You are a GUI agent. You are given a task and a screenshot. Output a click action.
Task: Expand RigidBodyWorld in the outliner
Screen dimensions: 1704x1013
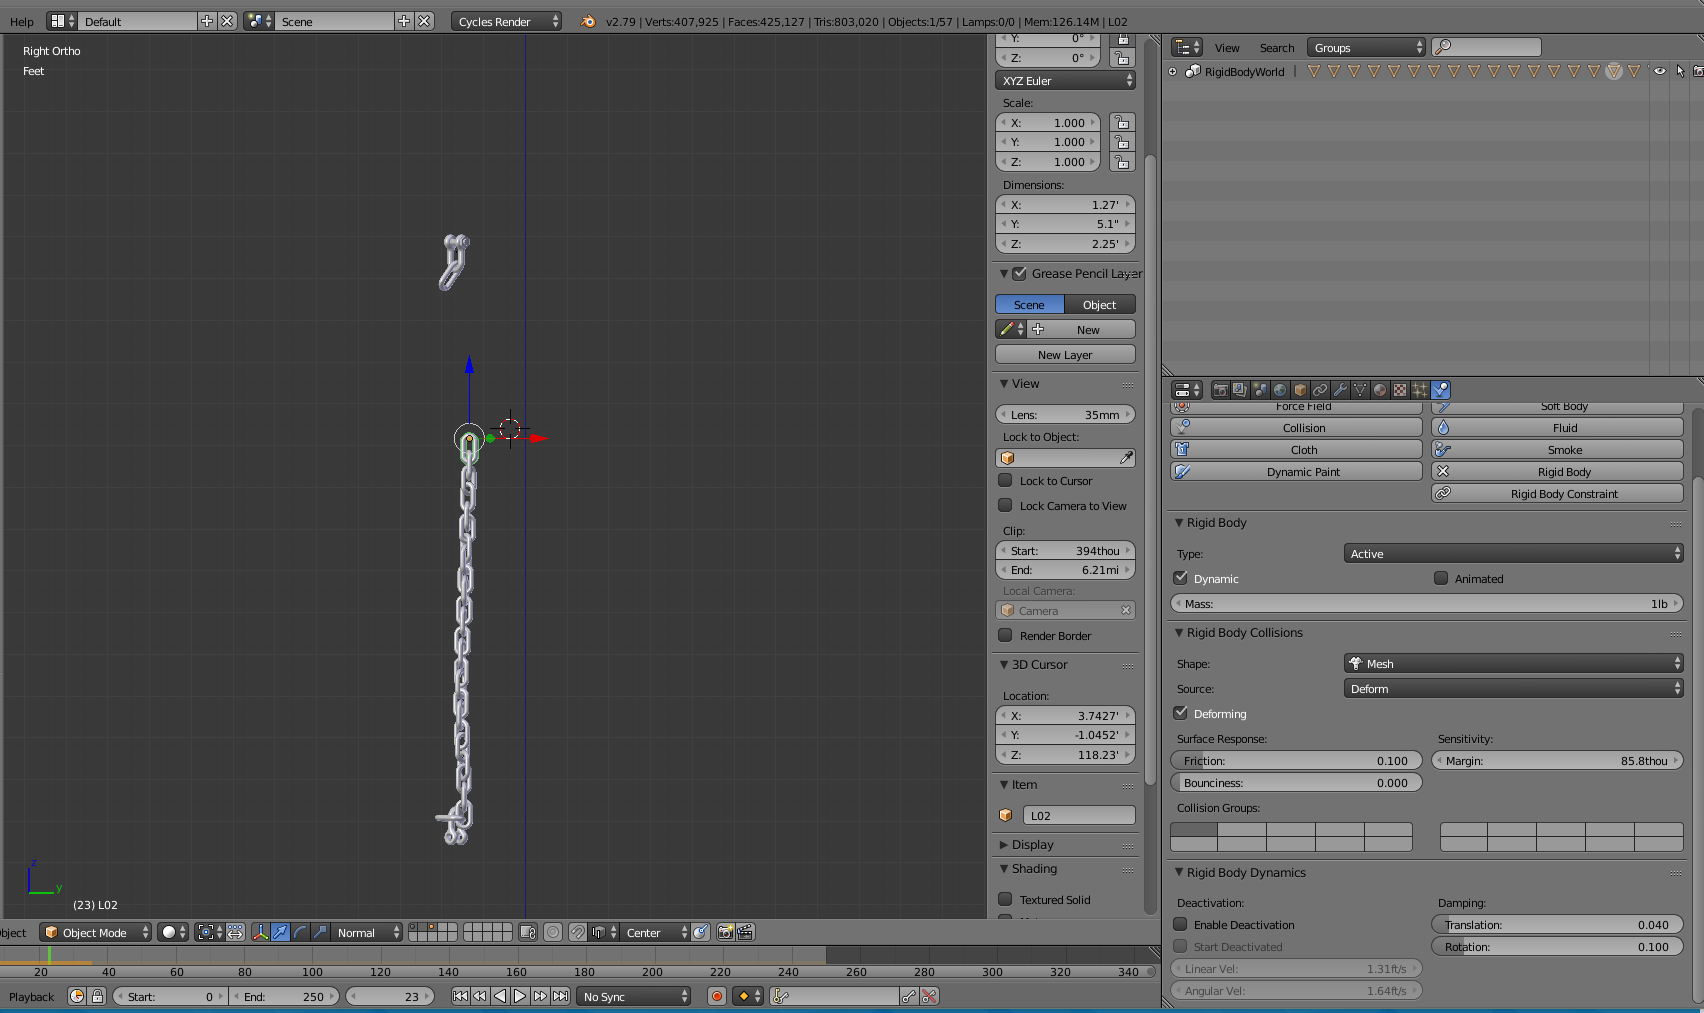click(1173, 72)
